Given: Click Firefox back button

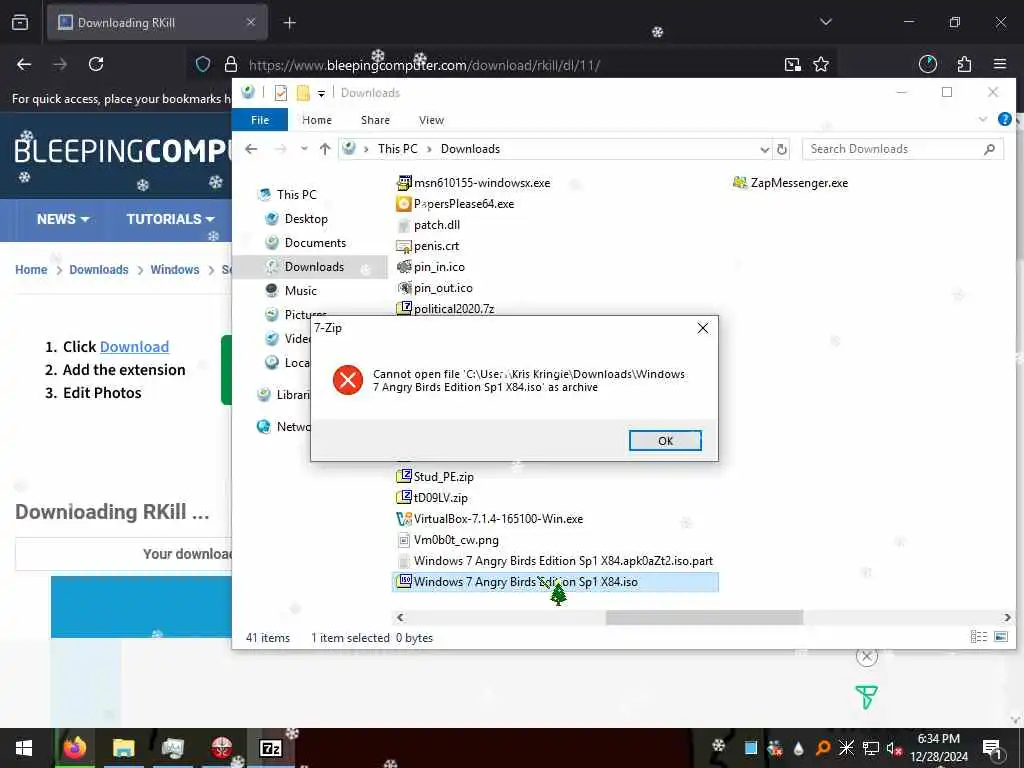Looking at the screenshot, I should (x=24, y=64).
